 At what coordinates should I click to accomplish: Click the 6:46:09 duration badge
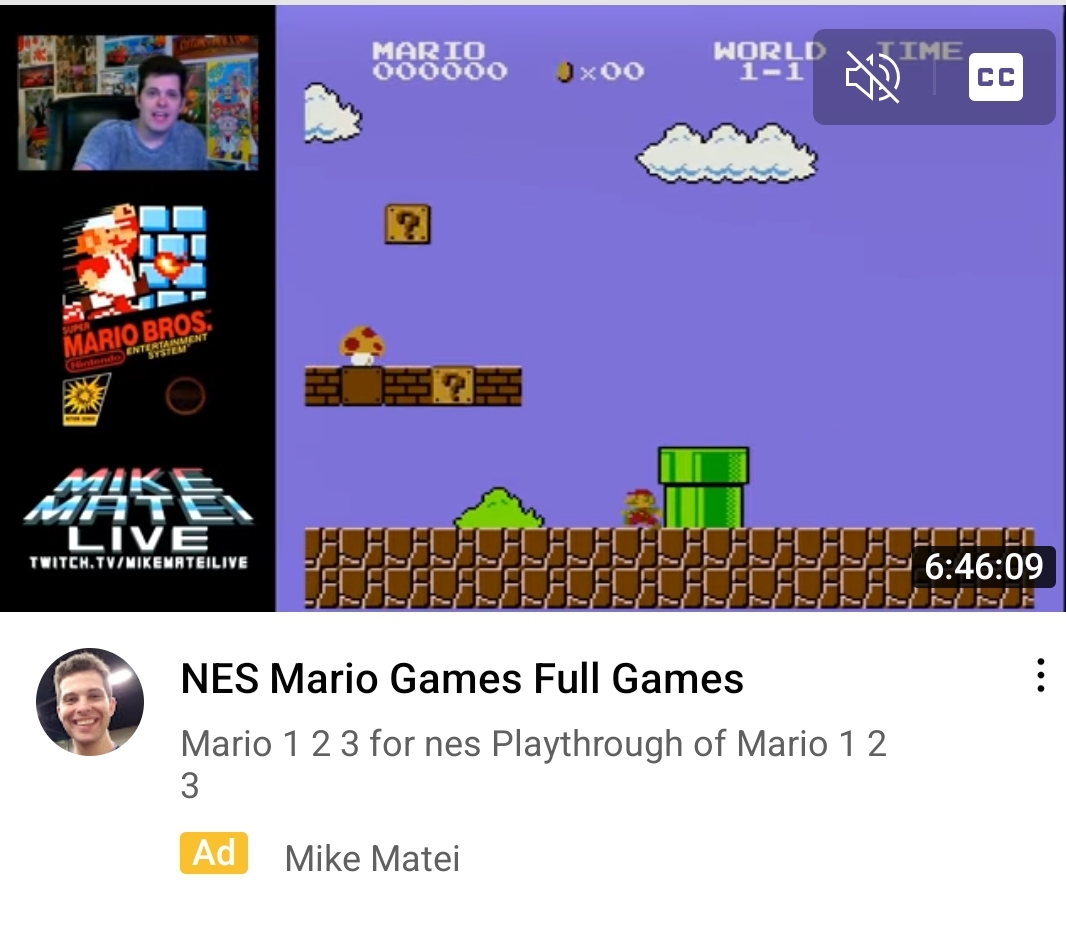pyautogui.click(x=983, y=566)
